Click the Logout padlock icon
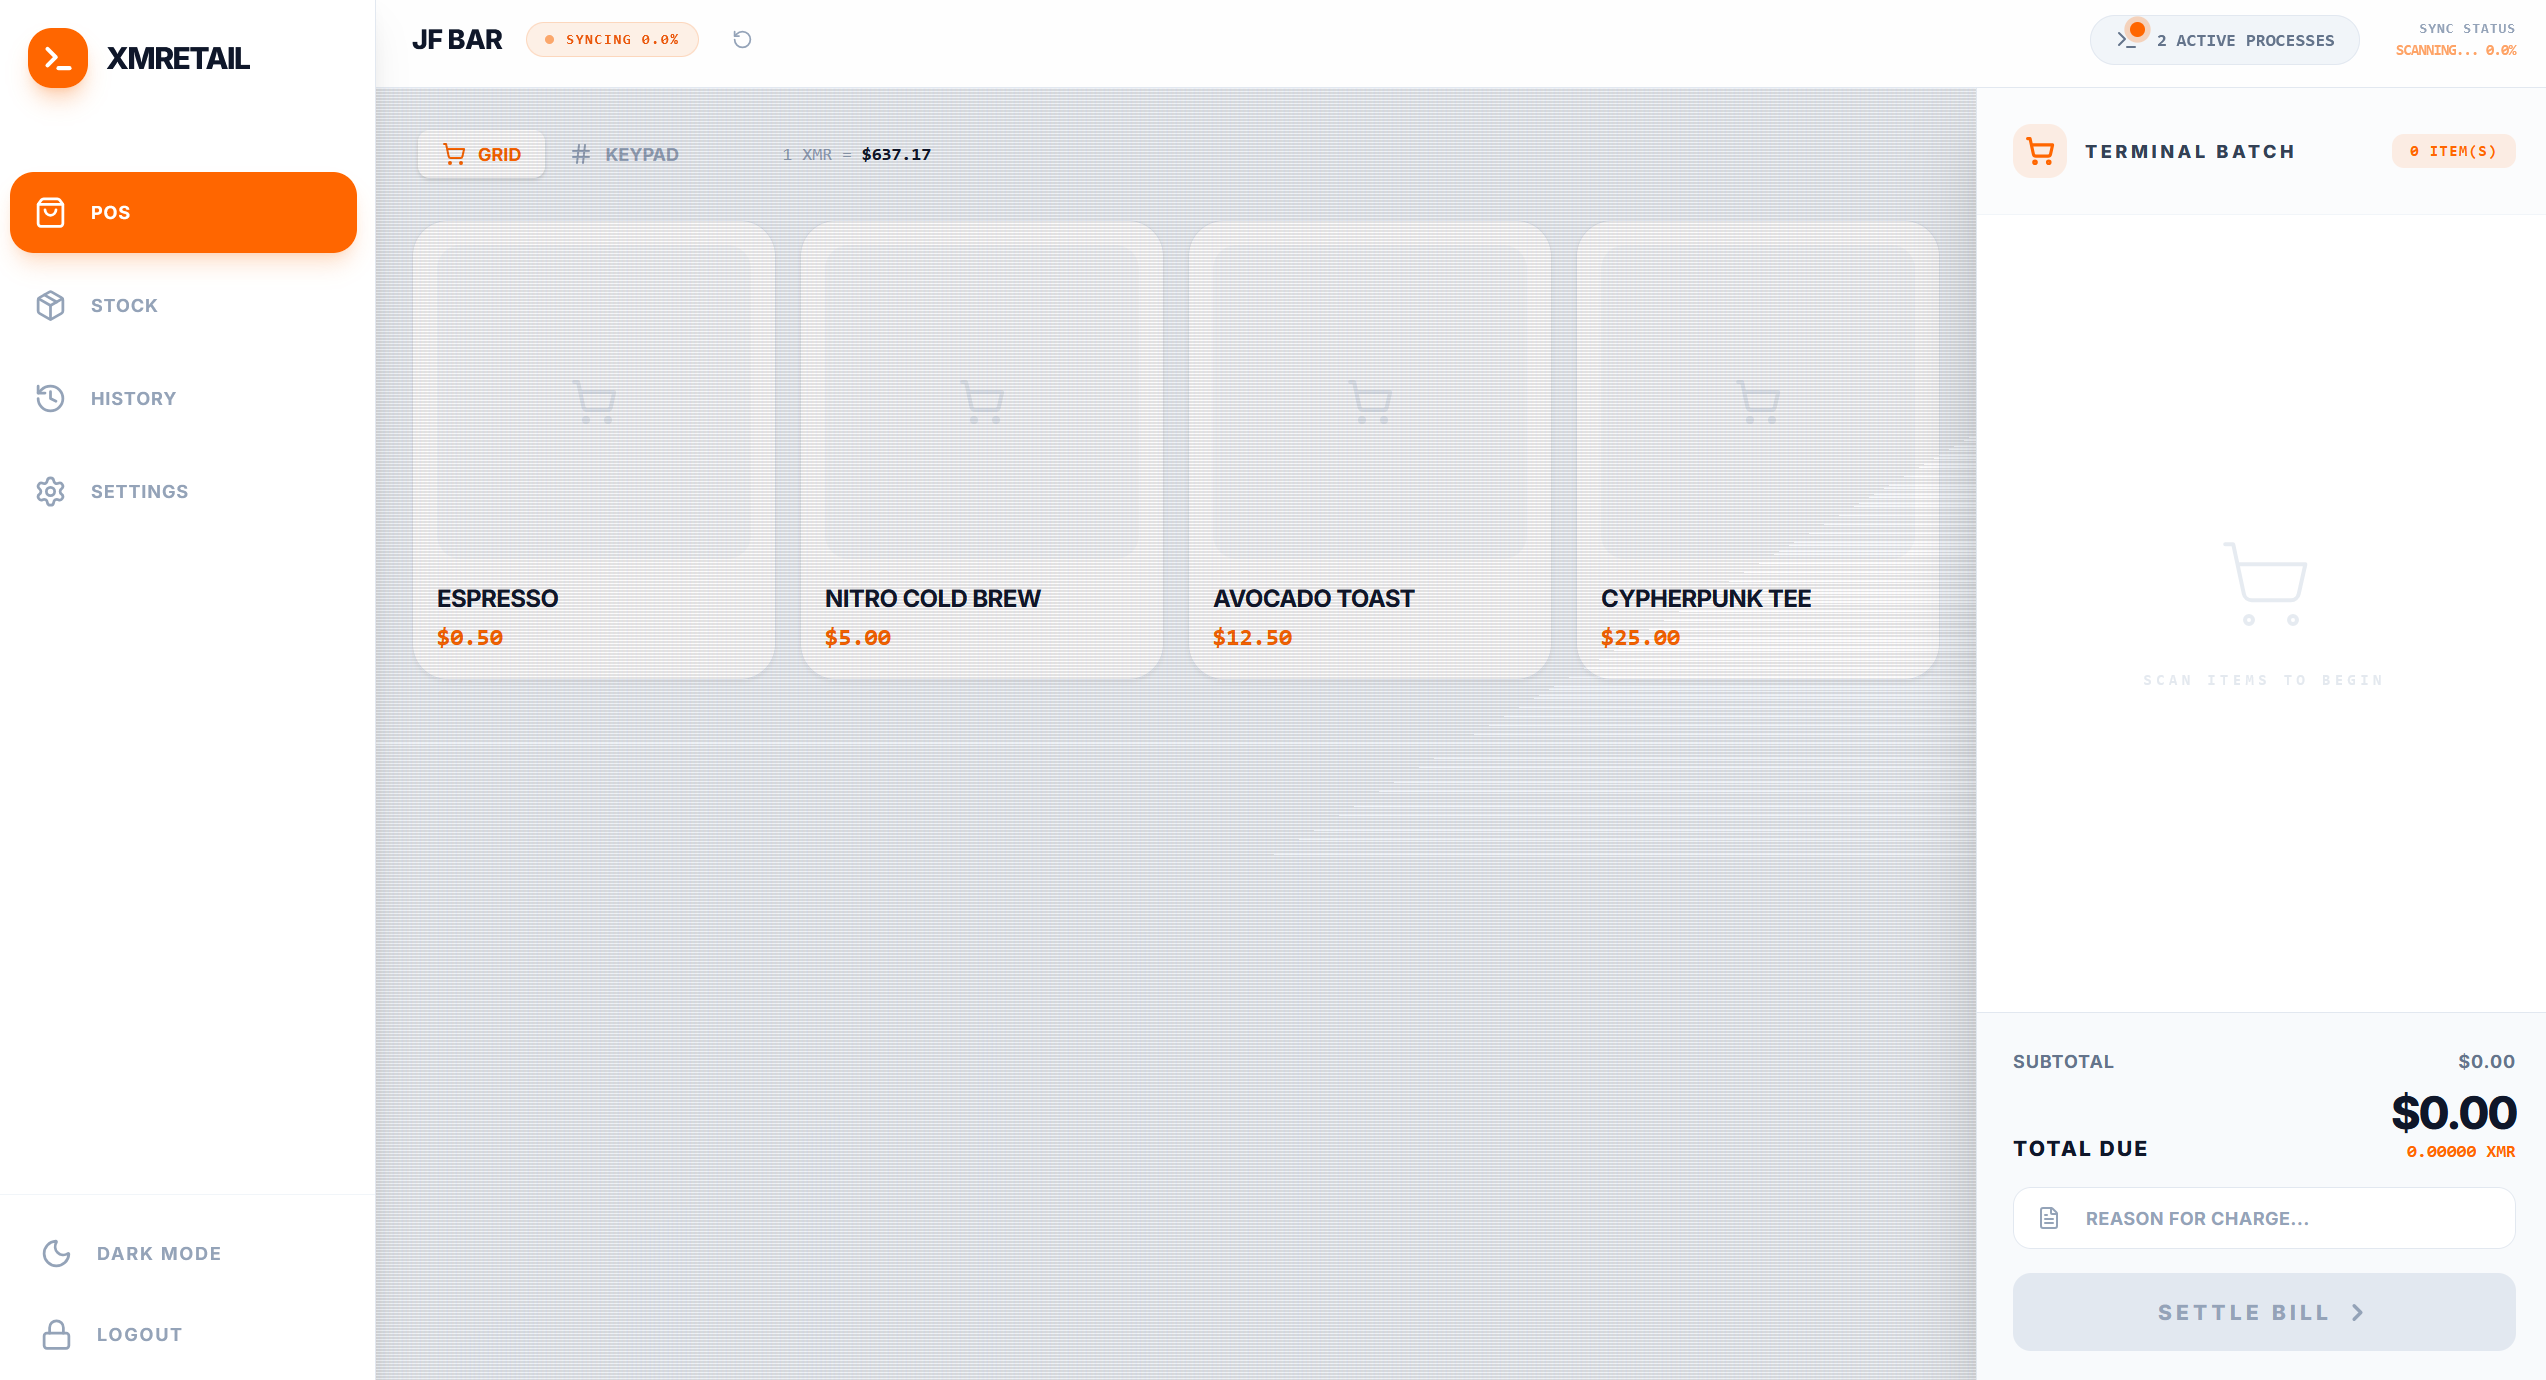 click(x=56, y=1335)
